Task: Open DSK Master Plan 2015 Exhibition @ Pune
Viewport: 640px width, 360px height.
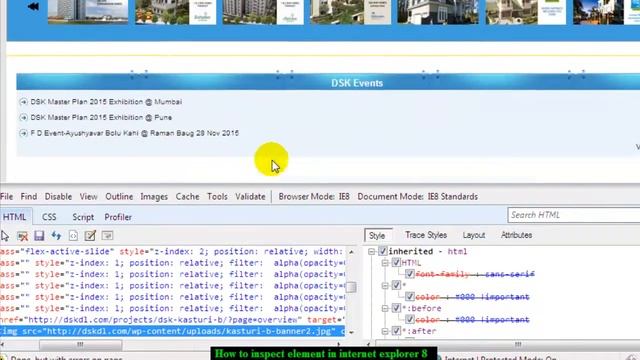Action: [101, 118]
